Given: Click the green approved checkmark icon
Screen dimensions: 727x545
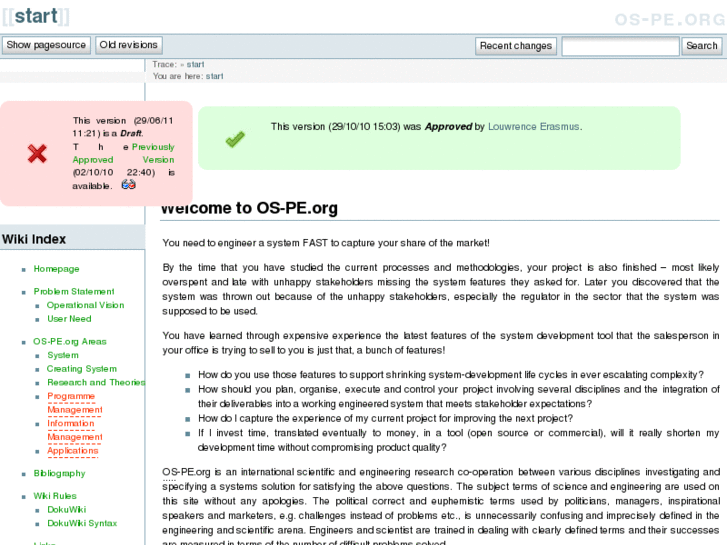Looking at the screenshot, I should 235,139.
